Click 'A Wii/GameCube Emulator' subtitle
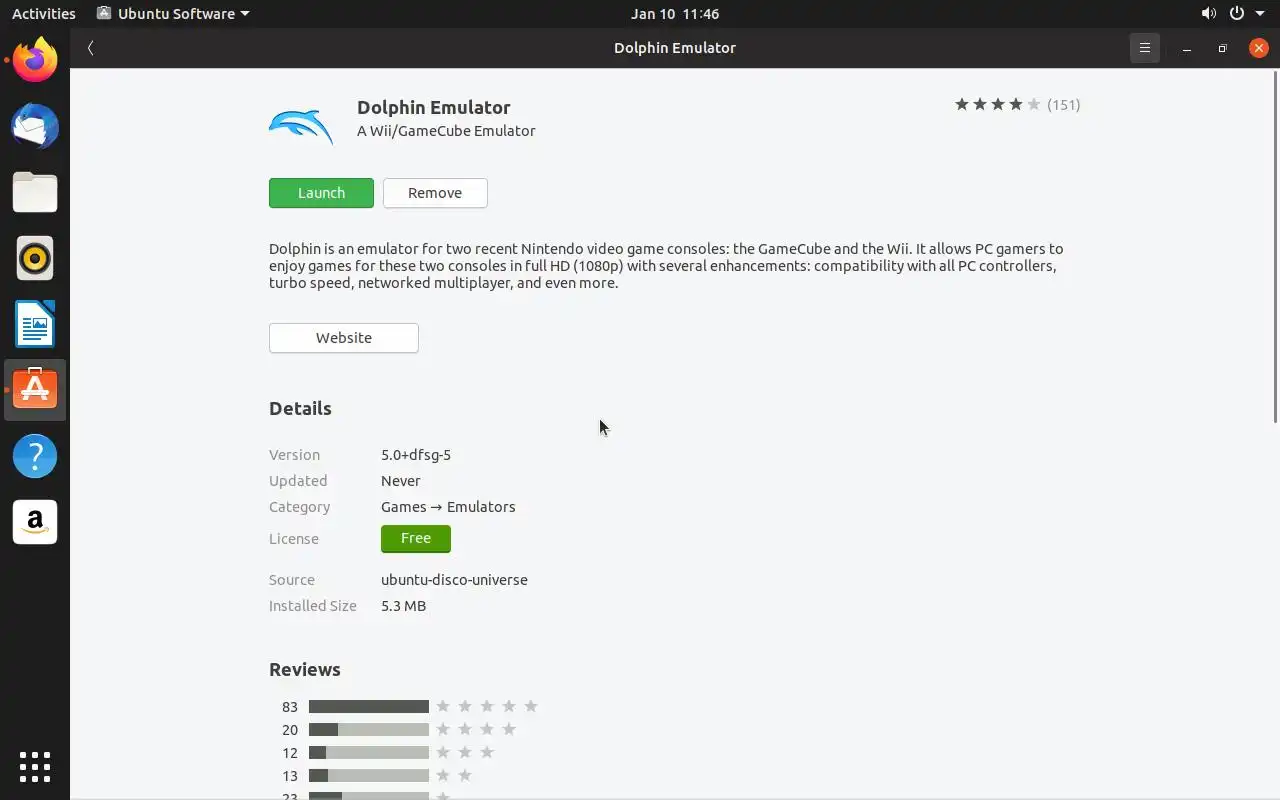Screen dimensions: 1280x800 point(446,131)
